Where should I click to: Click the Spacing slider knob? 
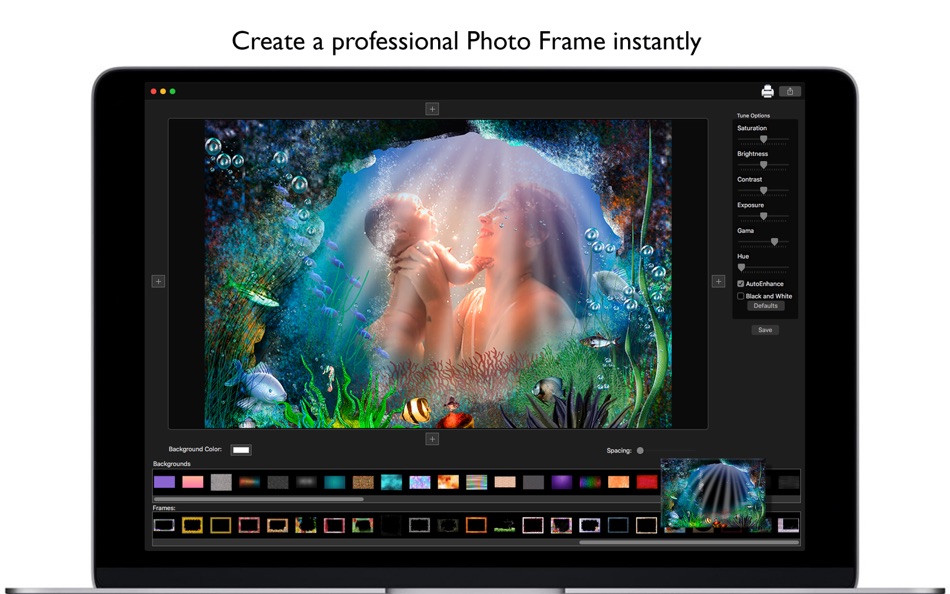coord(640,450)
